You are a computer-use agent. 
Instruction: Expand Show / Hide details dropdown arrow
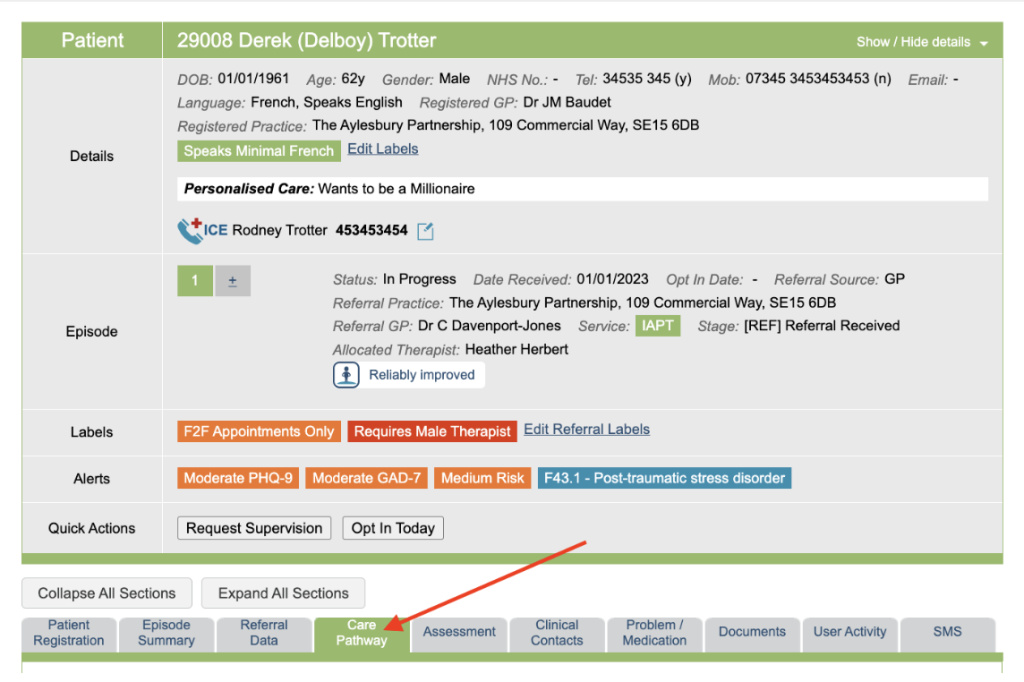pos(984,43)
